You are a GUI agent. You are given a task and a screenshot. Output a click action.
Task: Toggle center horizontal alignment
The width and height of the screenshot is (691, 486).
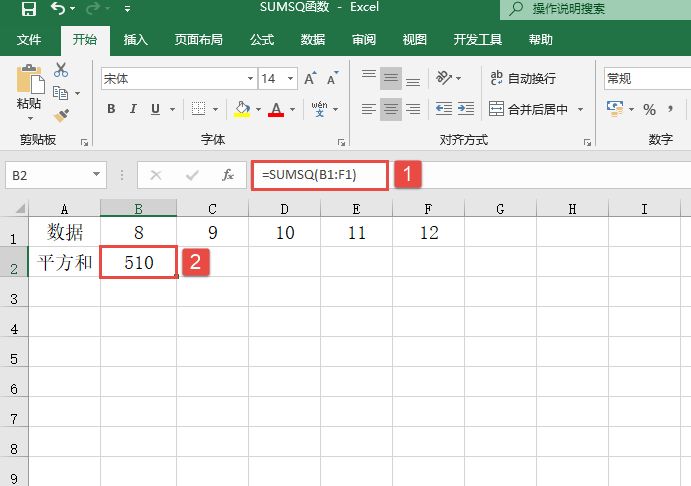[390, 109]
